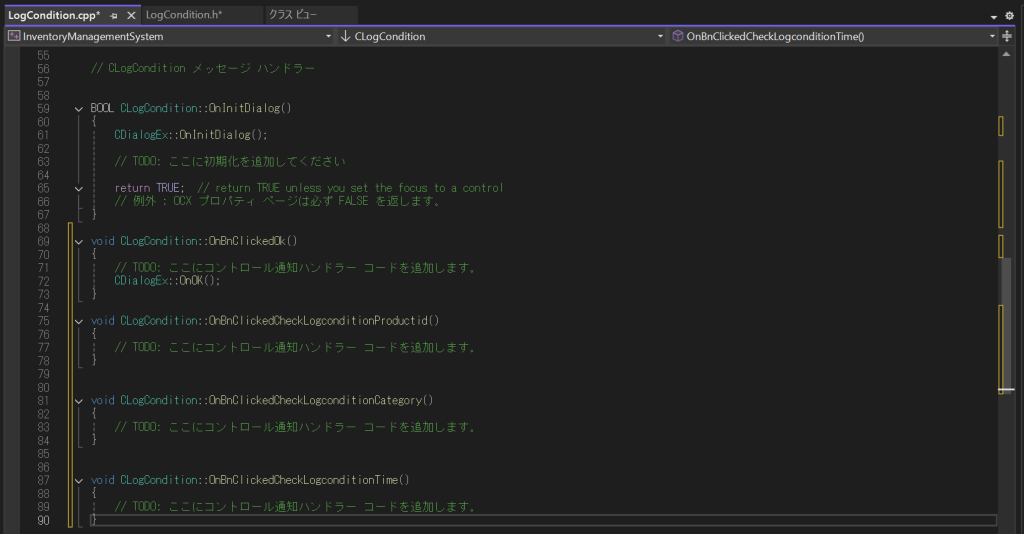Pin the LogCondition.cpp tab
This screenshot has height=534, width=1024.
(114, 16)
